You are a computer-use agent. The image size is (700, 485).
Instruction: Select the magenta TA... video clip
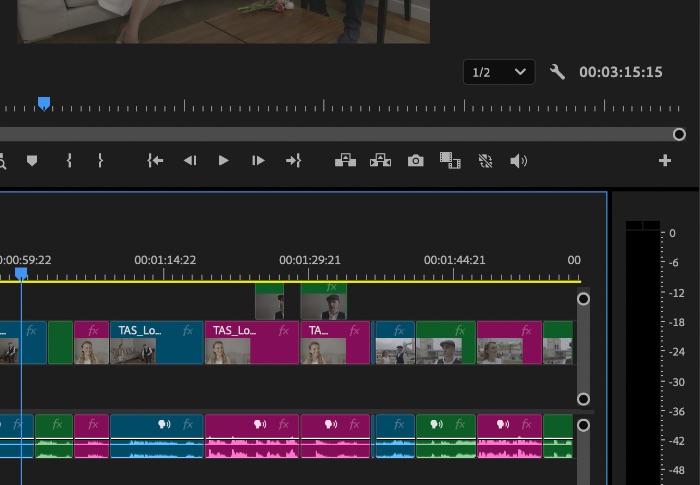click(335, 343)
